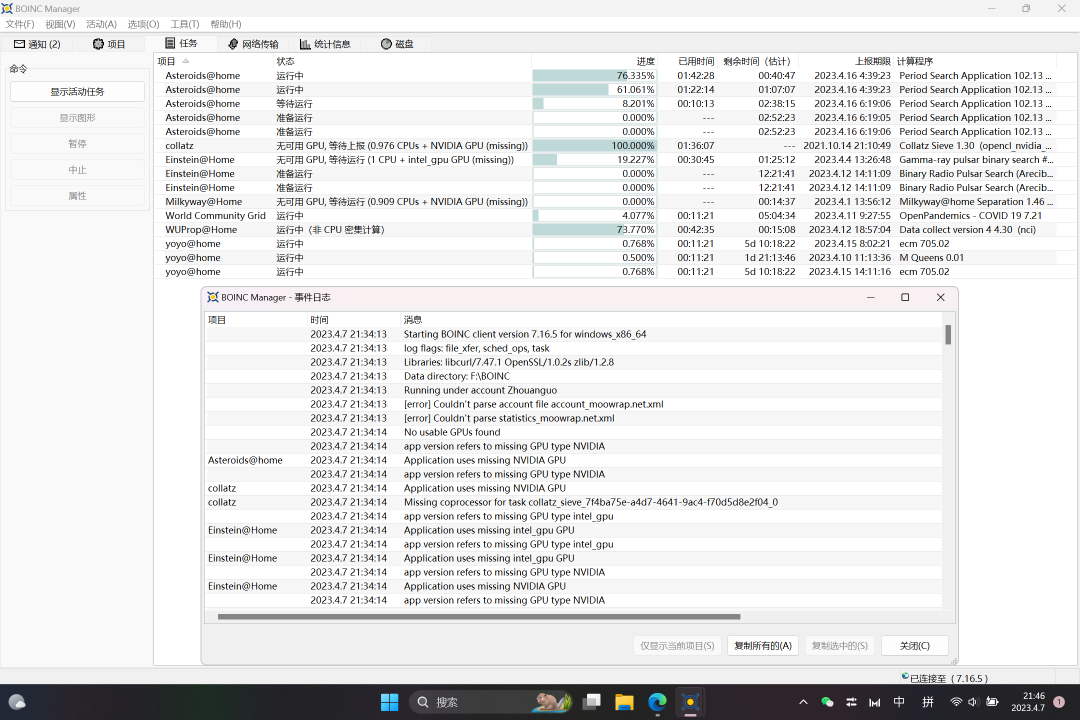Click the taskbar 搜索 search box

tap(492, 702)
